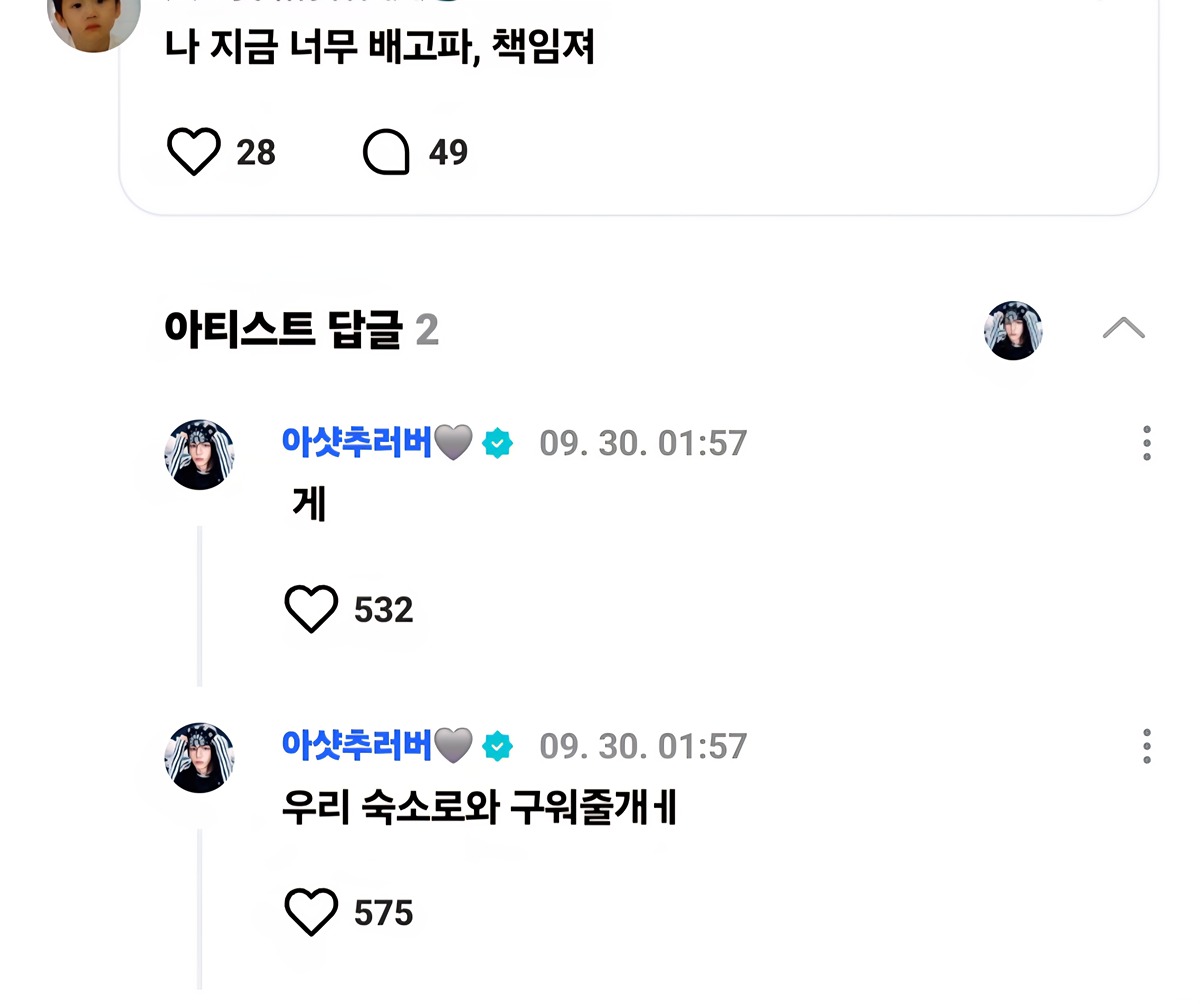Like the reply with 532 hearts
Image resolution: width=1200 pixels, height=1004 pixels.
pyautogui.click(x=312, y=609)
